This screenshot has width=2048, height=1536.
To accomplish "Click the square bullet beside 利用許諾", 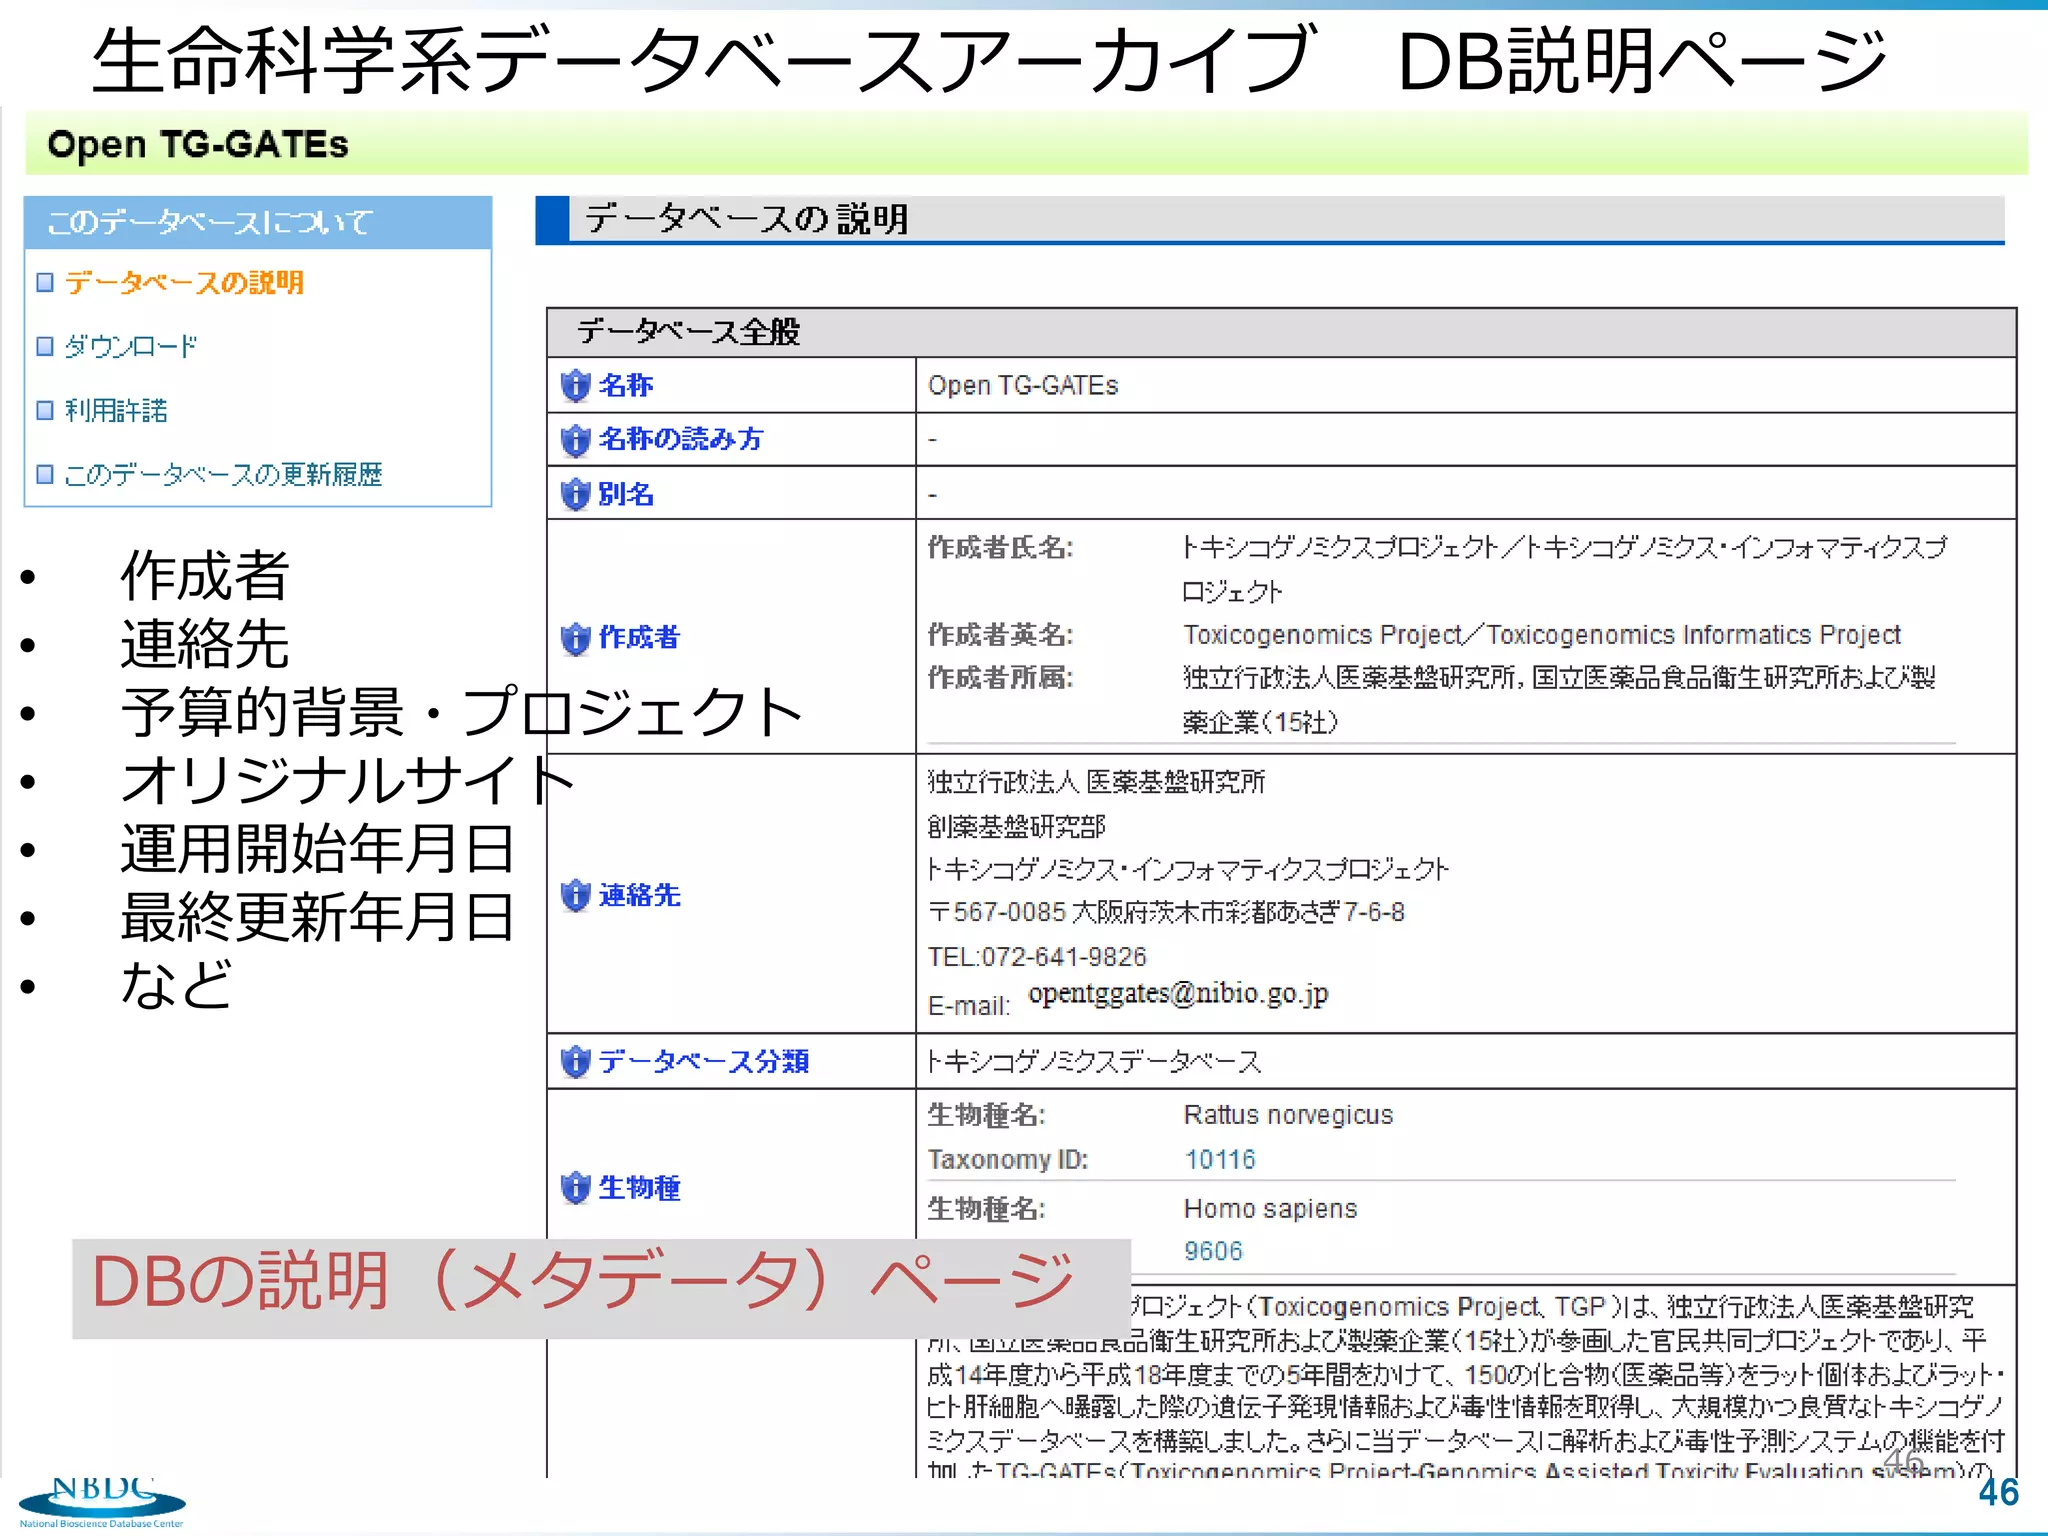I will tap(45, 411).
